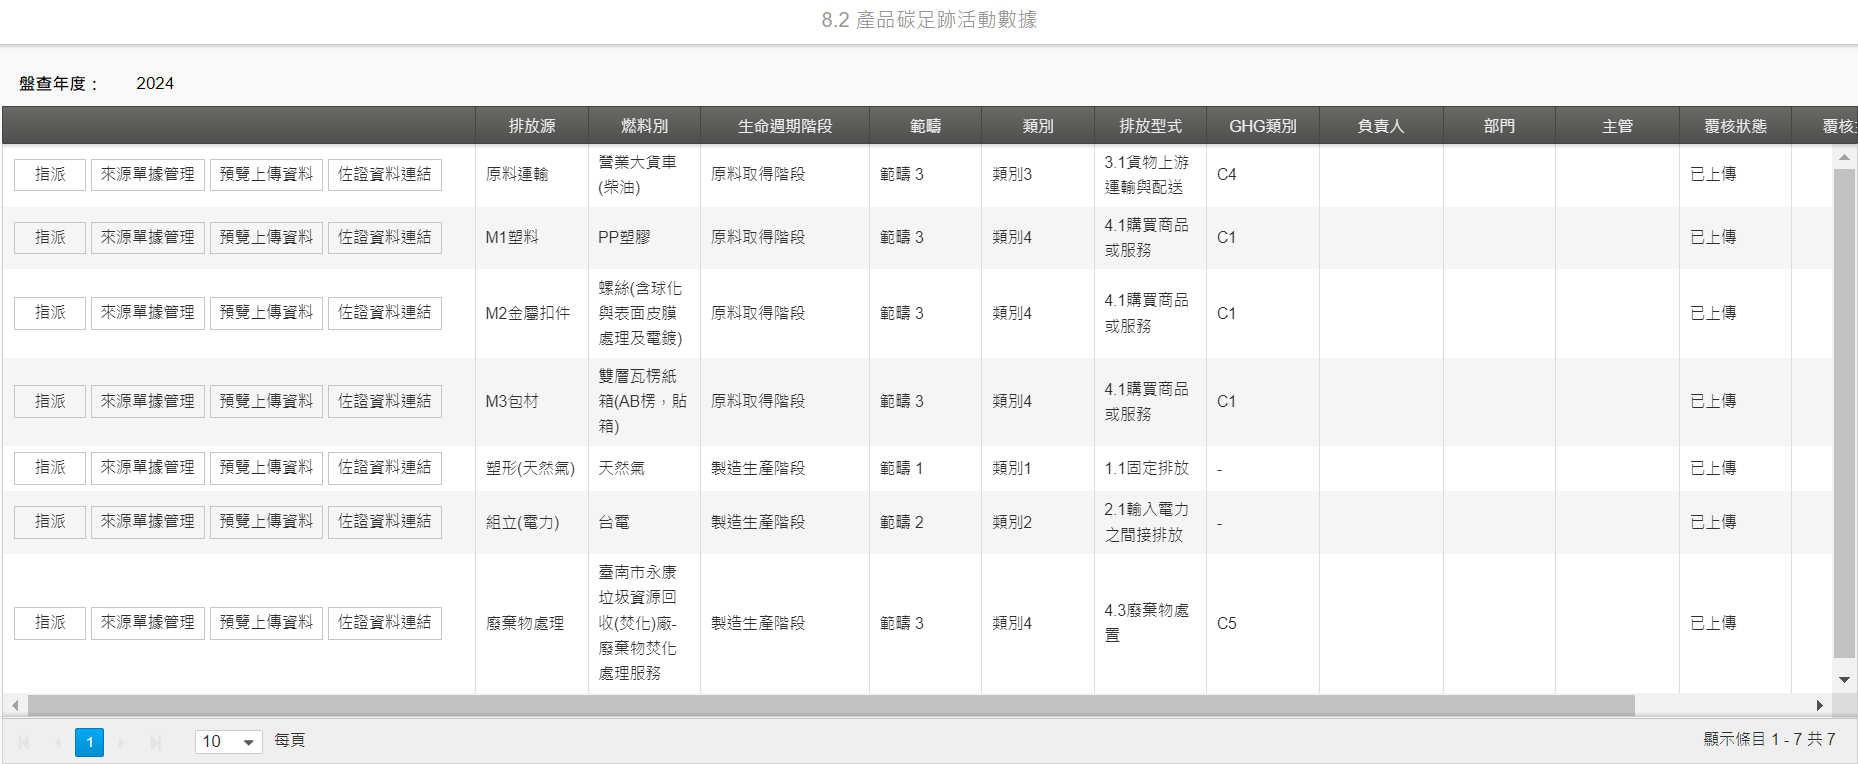Click the GHG類別 column header

1263,126
